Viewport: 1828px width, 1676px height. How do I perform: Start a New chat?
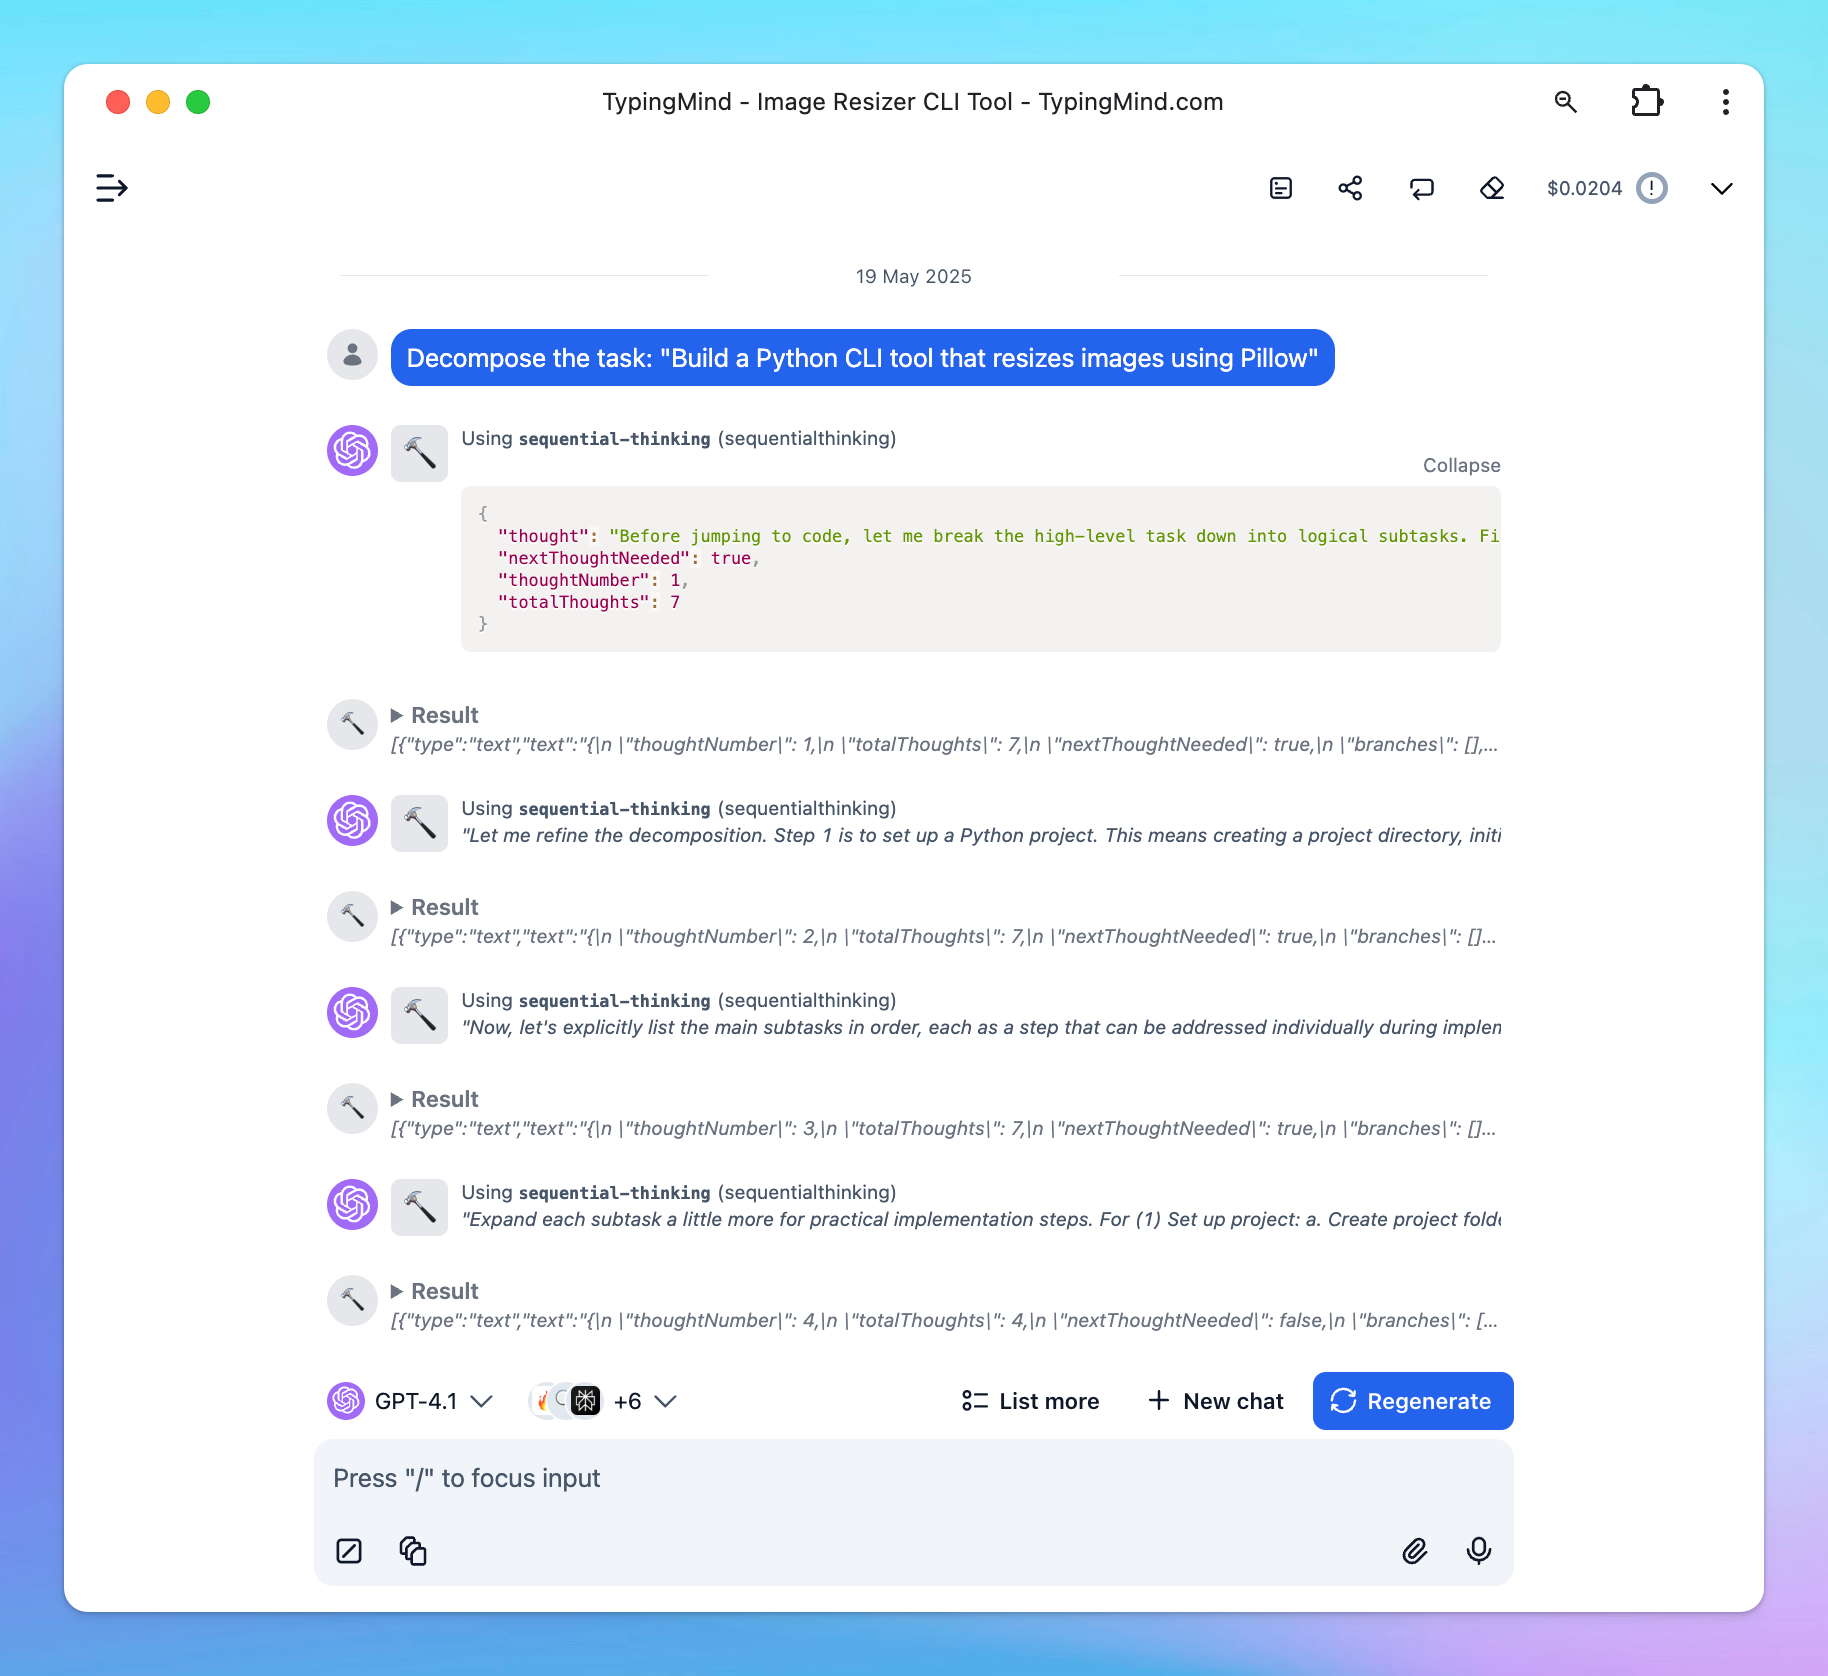click(x=1216, y=1401)
